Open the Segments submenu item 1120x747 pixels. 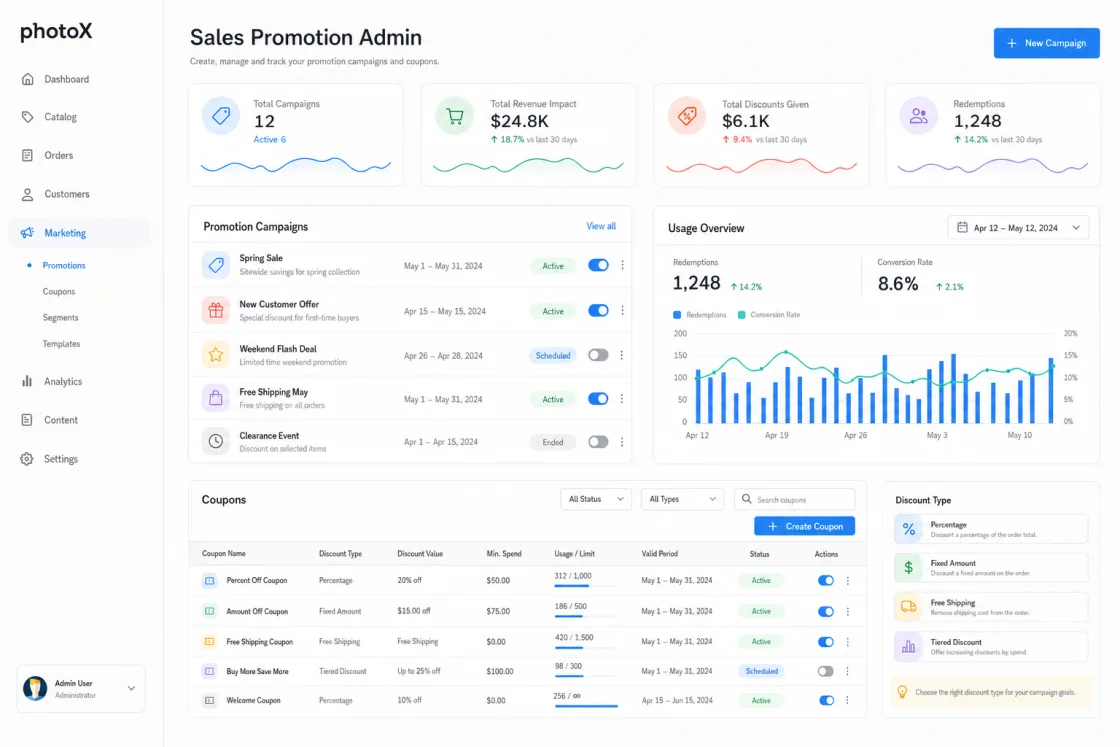[61, 318]
